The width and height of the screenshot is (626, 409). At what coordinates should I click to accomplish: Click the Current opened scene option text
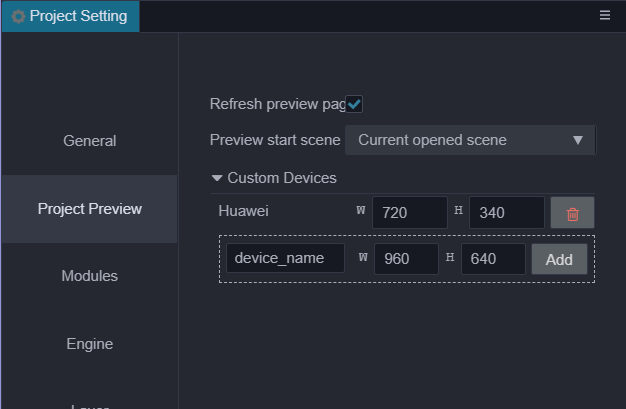click(x=432, y=140)
